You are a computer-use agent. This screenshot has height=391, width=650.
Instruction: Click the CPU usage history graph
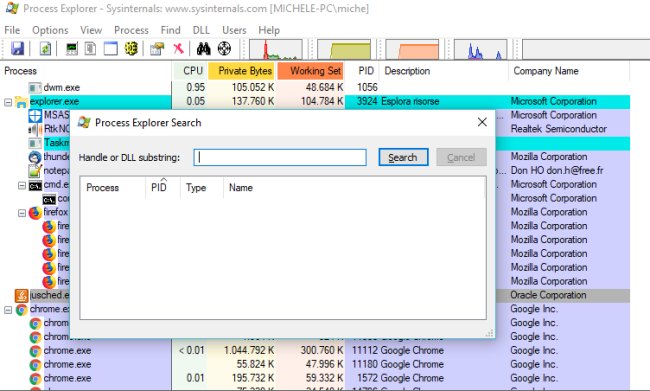[276, 50]
